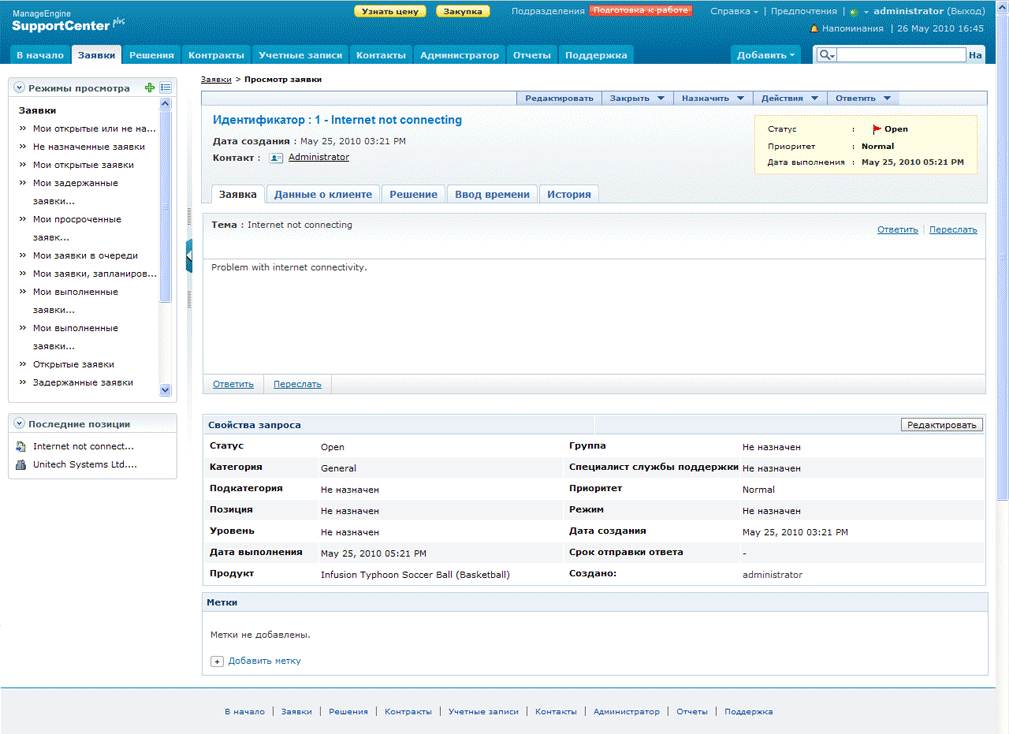This screenshot has width=1009, height=734.
Task: Click the search magnifier icon in the header
Action: coord(826,55)
